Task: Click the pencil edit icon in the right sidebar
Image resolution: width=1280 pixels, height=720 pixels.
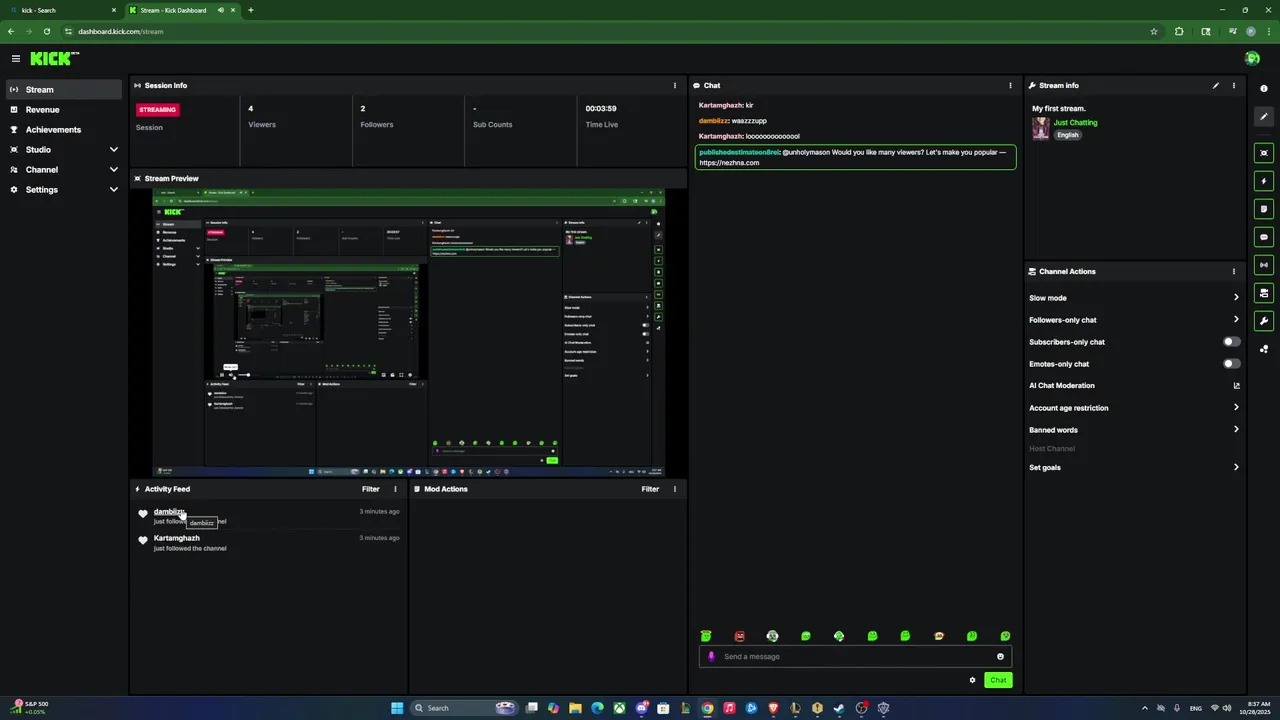Action: click(1264, 117)
